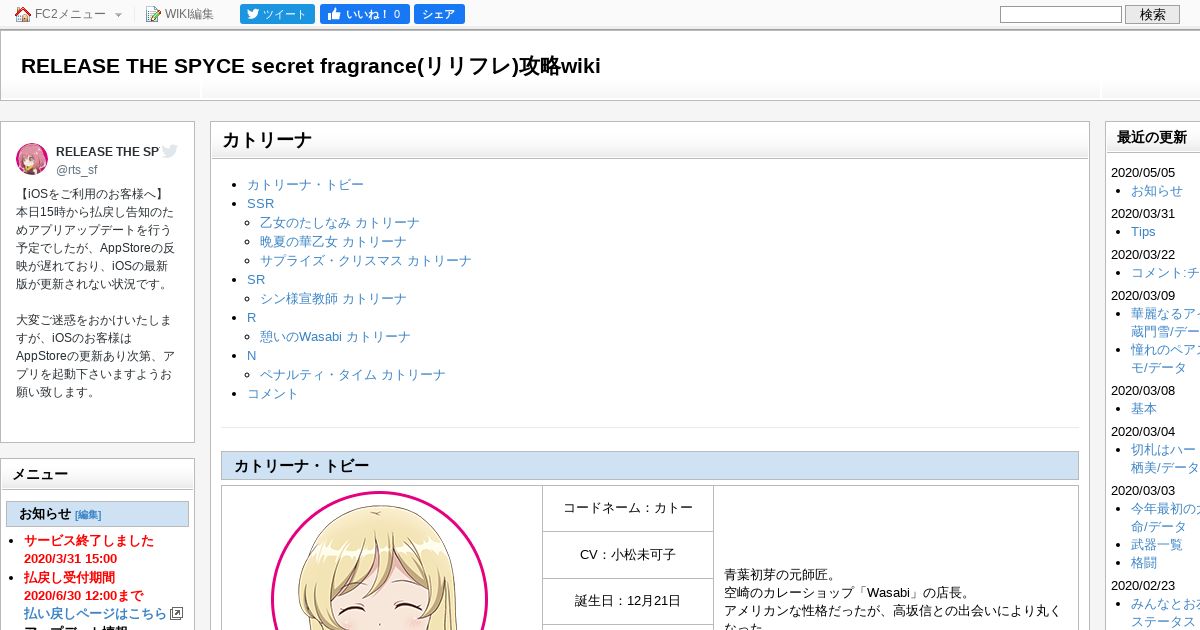Viewport: 1200px width, 630px height.
Task: Select the CV:小松未可子 cell
Action: tap(628, 555)
